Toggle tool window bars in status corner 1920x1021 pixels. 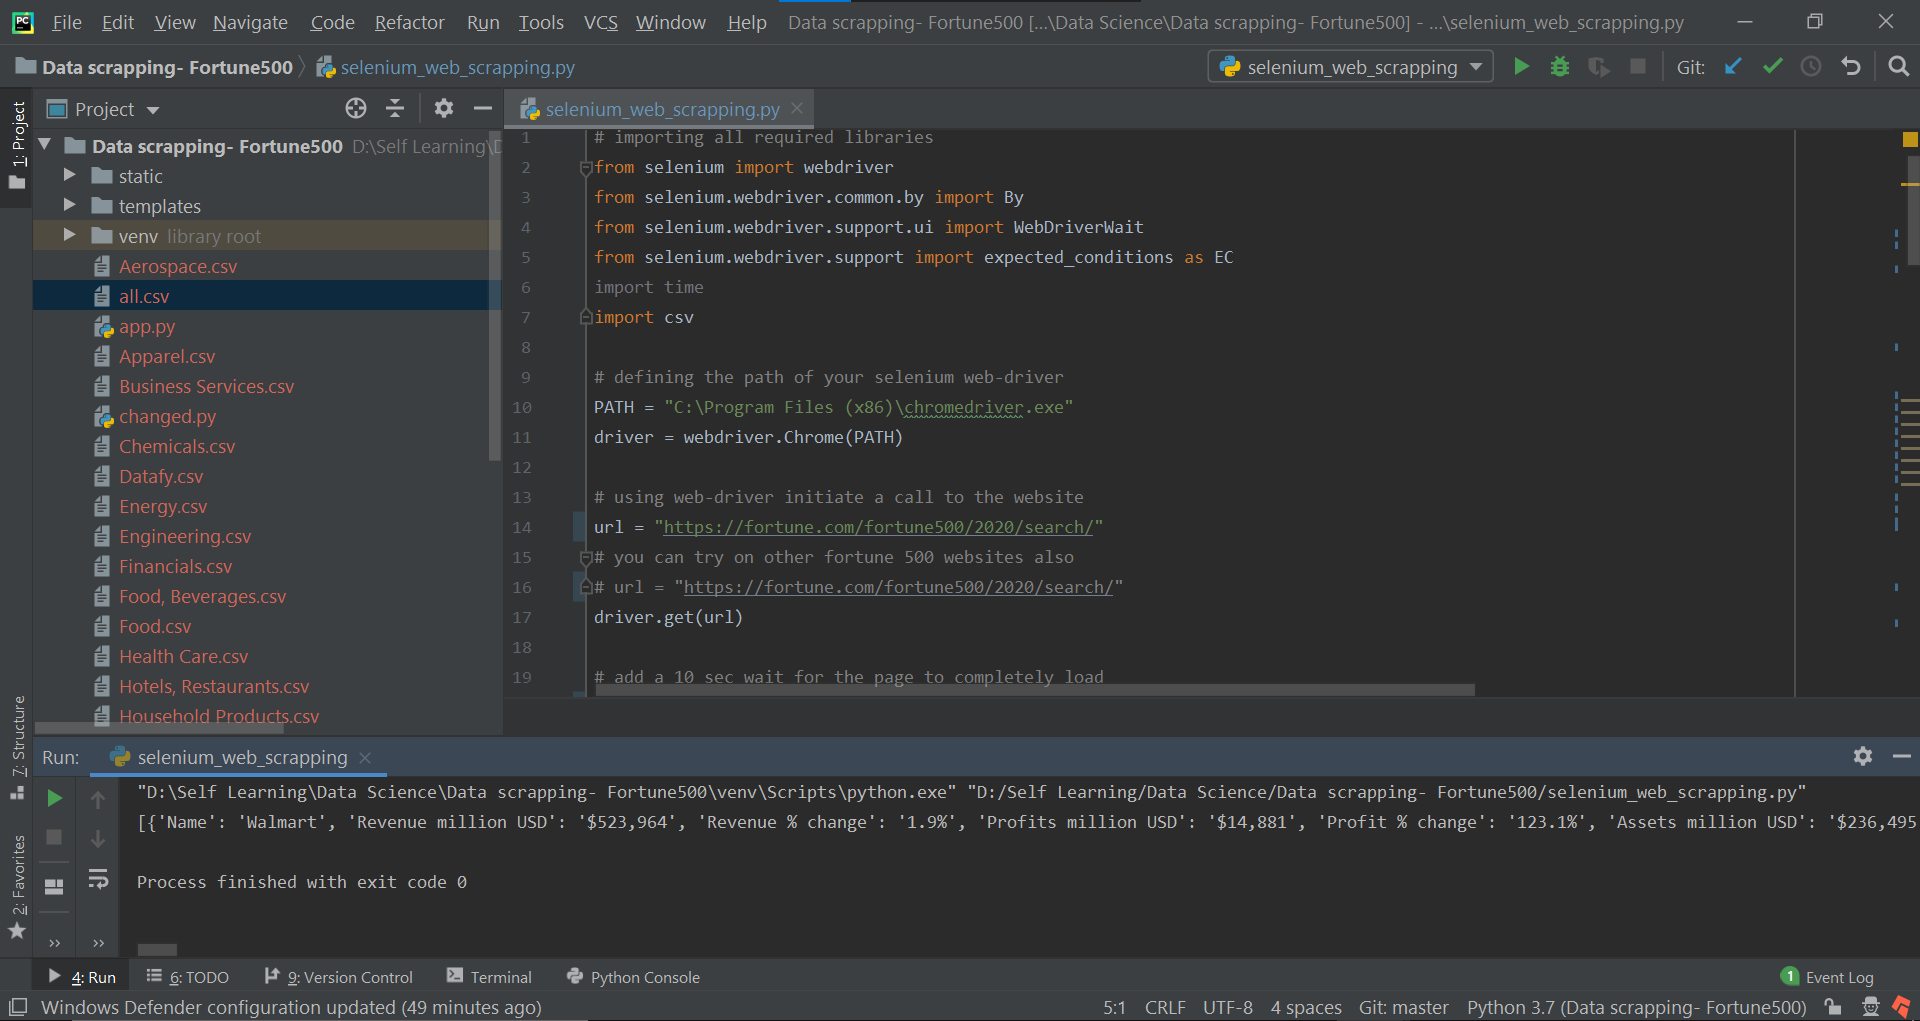(x=18, y=1007)
